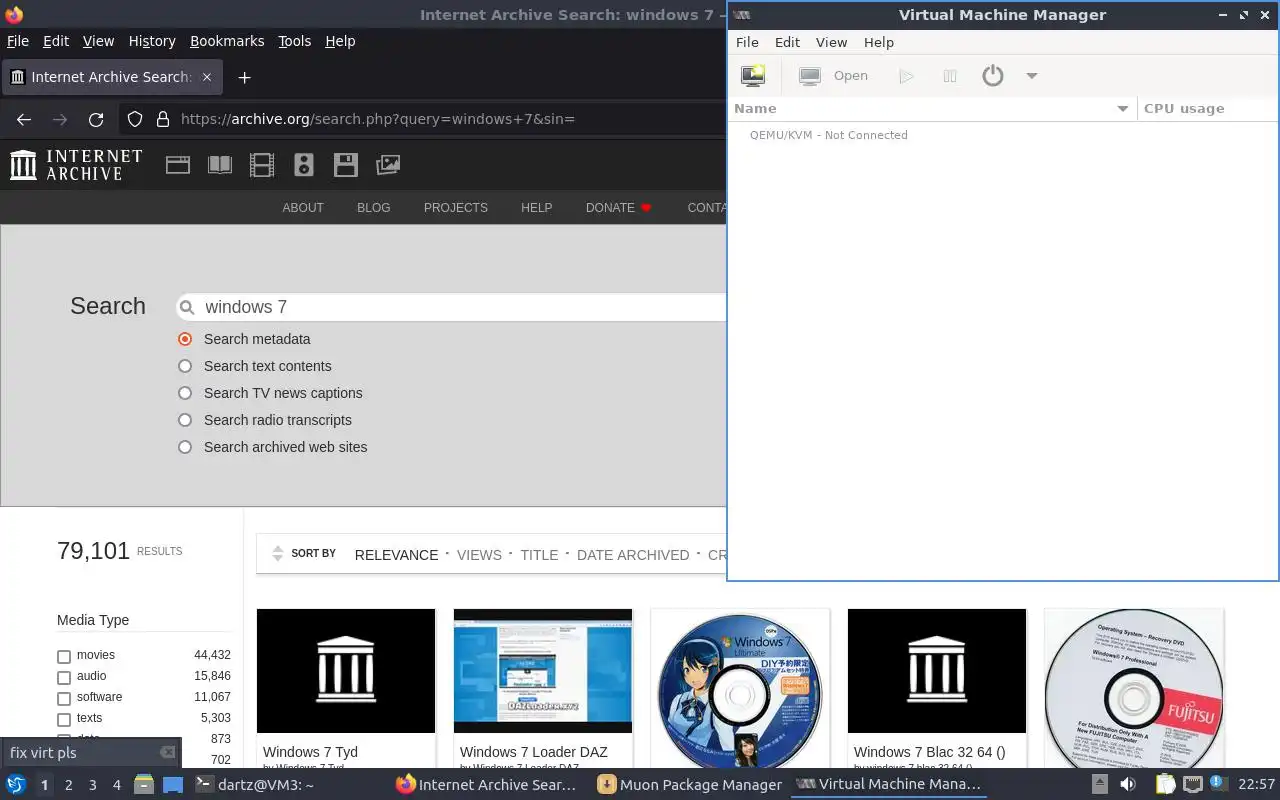Click the file manager icon in taskbar
Screen dimensions: 1280x800
tap(144, 785)
